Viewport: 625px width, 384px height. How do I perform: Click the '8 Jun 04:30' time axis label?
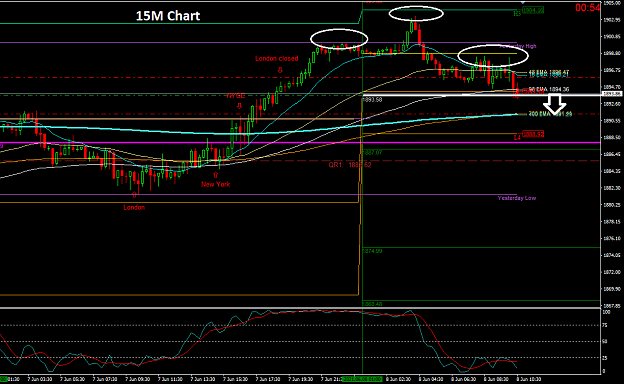point(431,379)
